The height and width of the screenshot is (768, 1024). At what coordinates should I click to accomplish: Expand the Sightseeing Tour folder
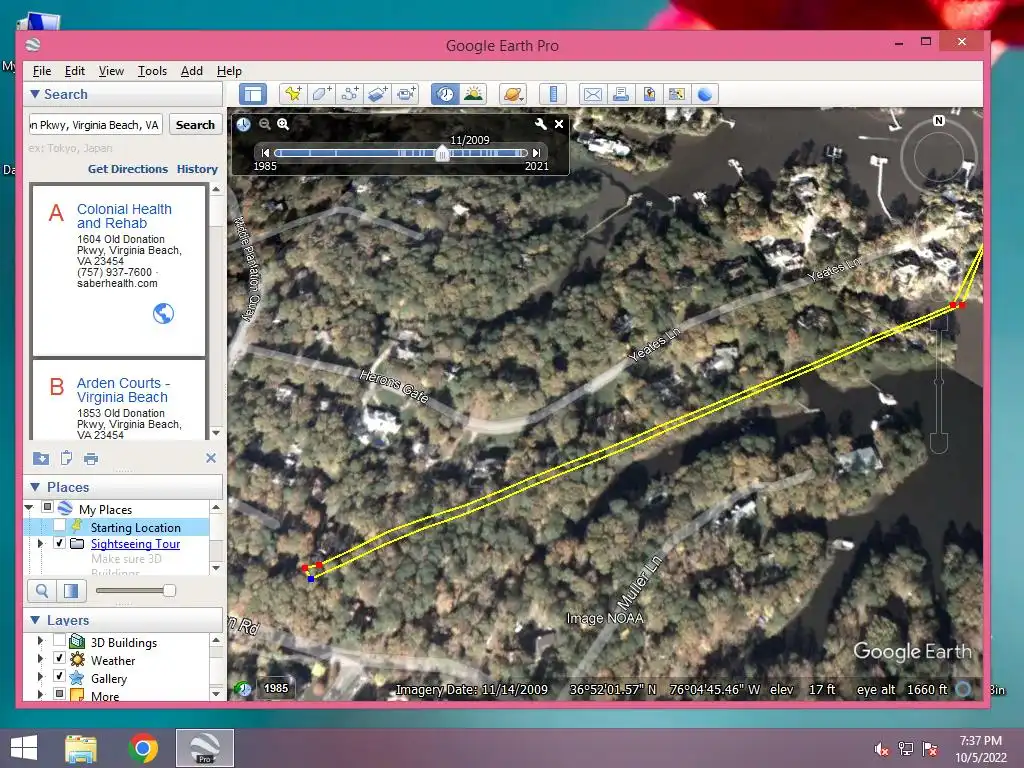(40, 543)
